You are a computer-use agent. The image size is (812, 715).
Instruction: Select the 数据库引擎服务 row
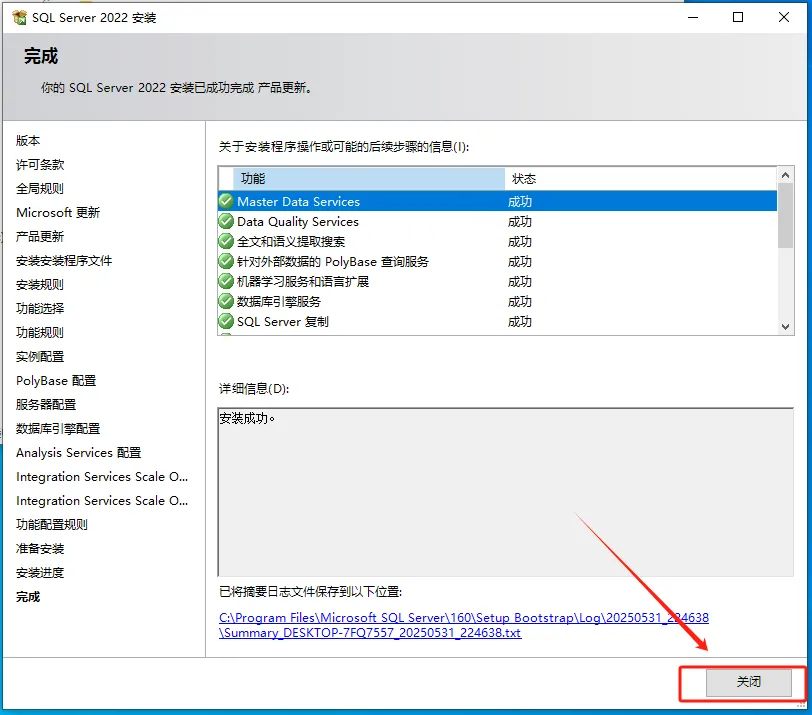(497, 301)
